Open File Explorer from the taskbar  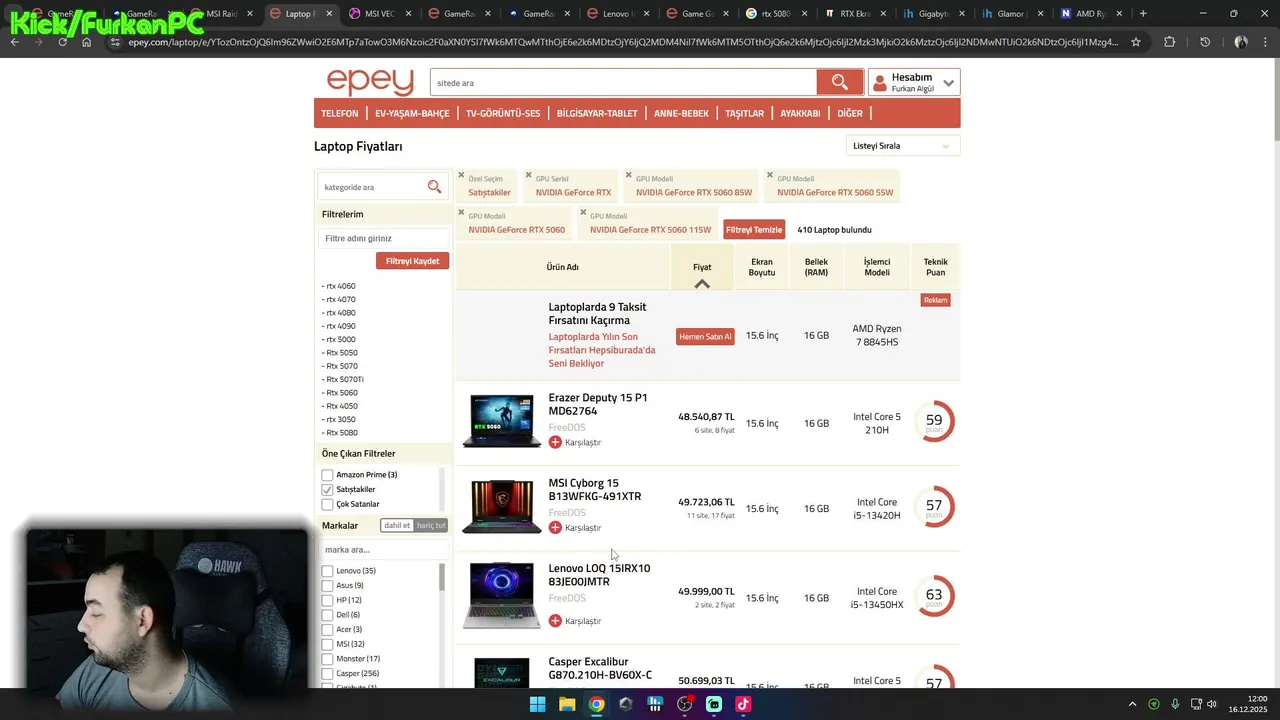567,704
